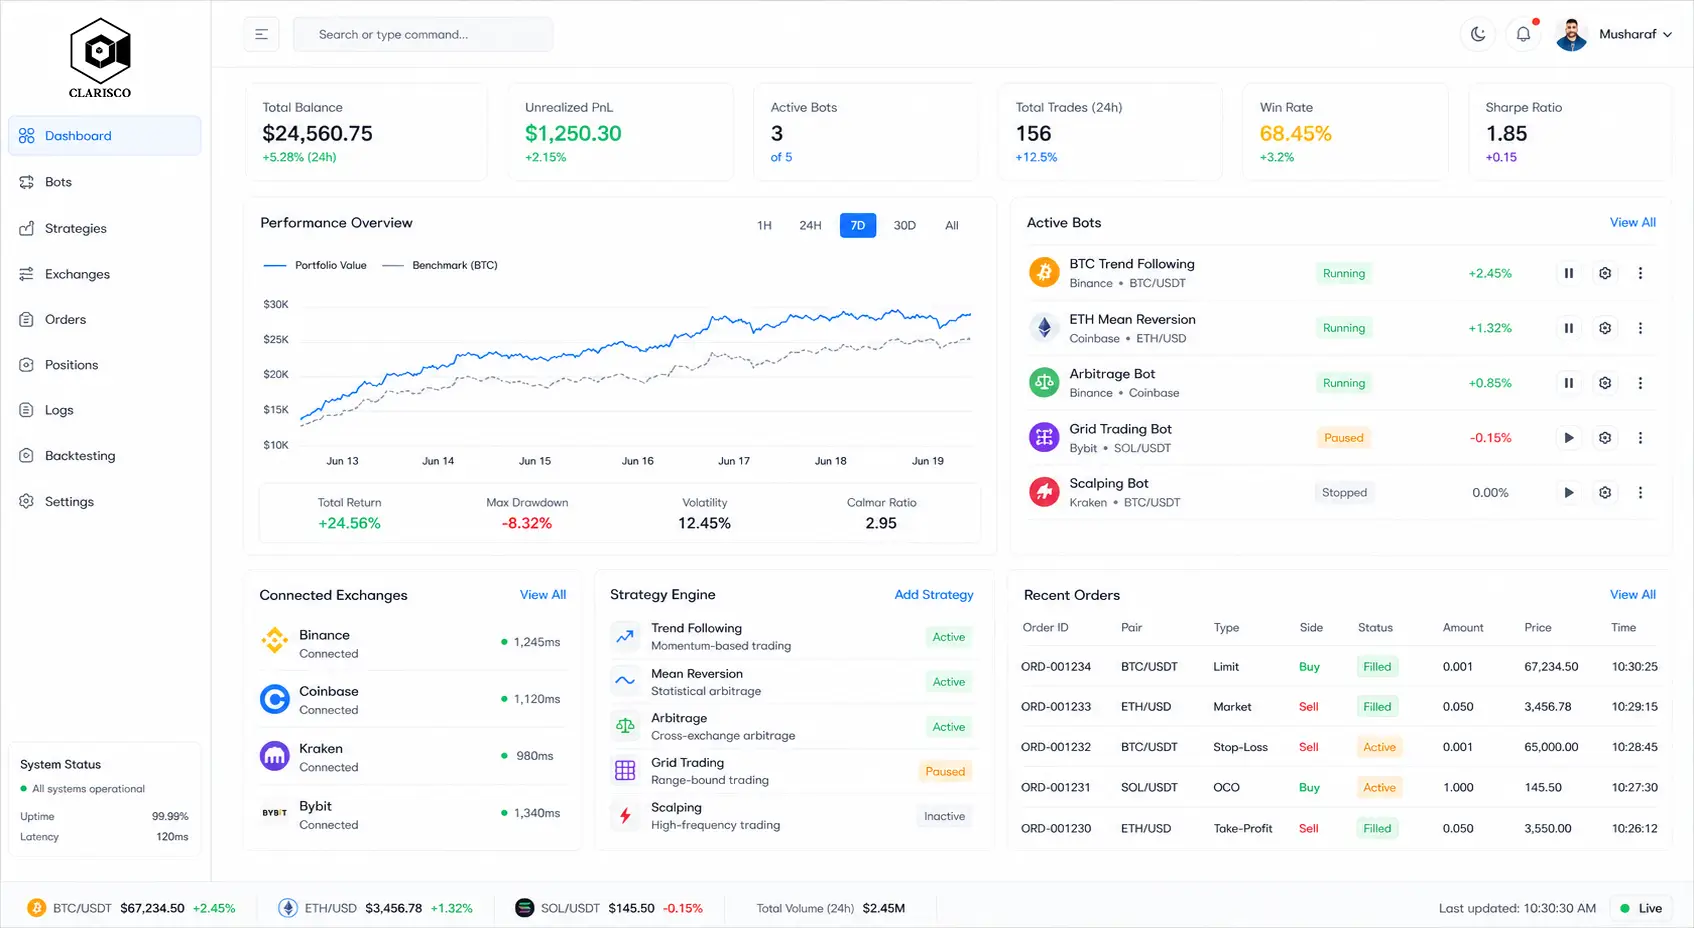Open settings gear for Scalping Bot
The height and width of the screenshot is (928, 1694).
[x=1605, y=492]
